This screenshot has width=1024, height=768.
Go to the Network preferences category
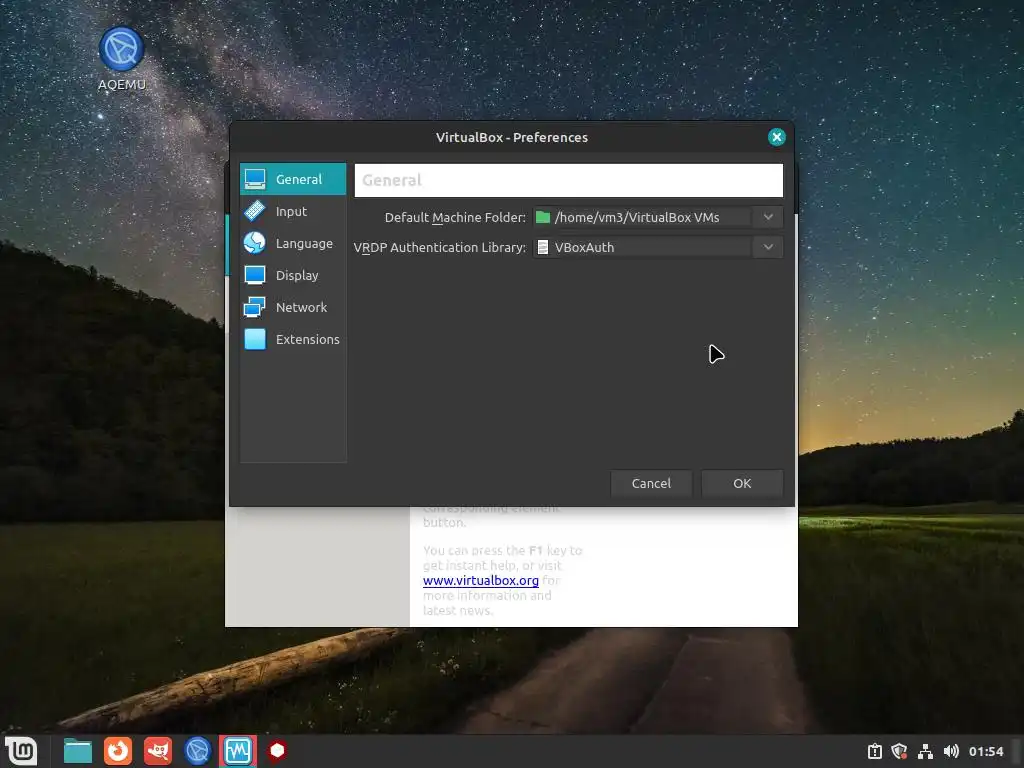293,307
